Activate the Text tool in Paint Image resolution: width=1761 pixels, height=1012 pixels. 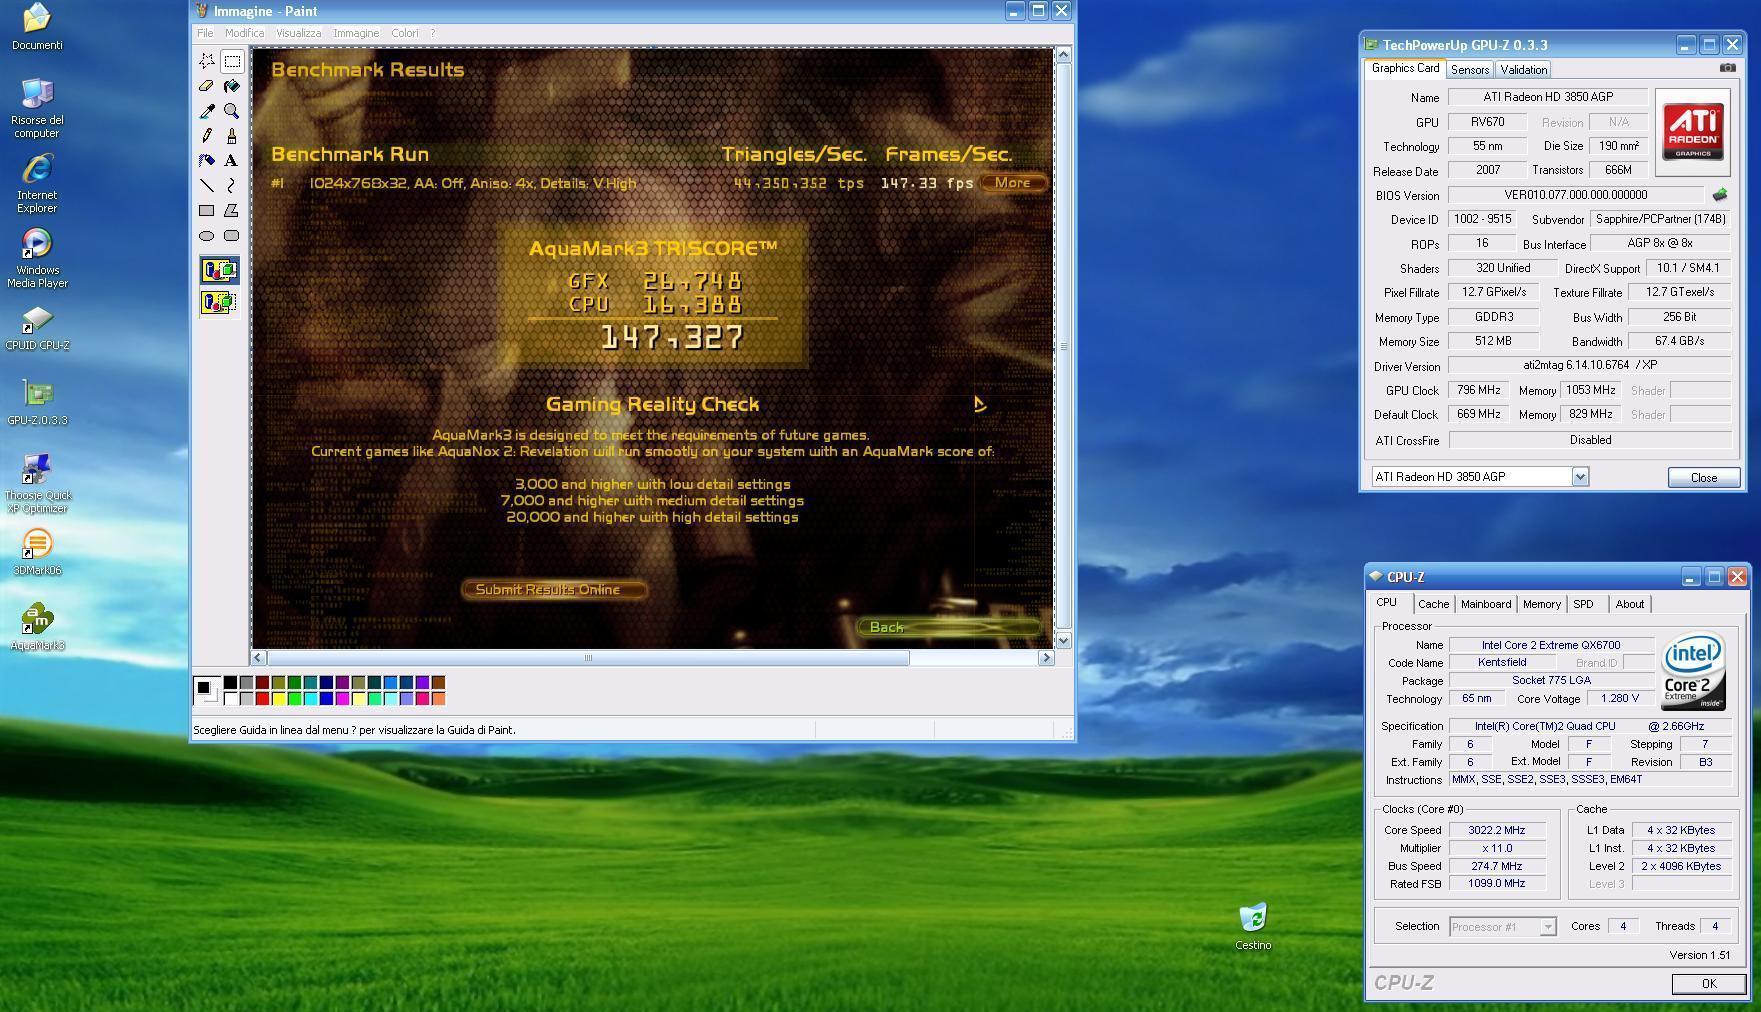click(232, 160)
